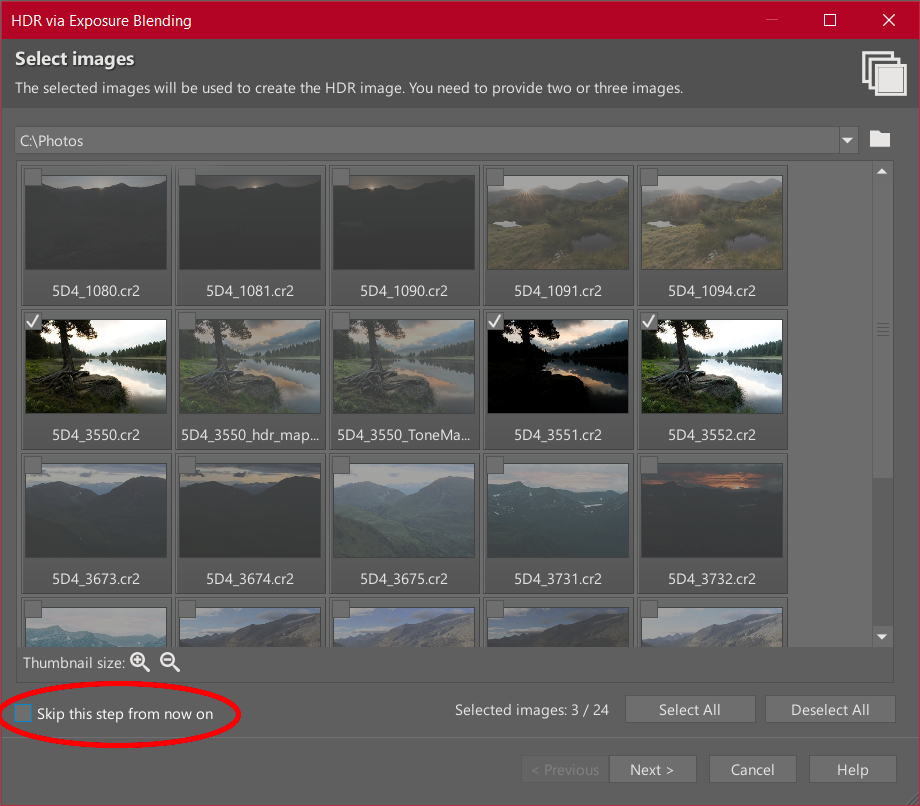Click the stacked images icon at top right
The height and width of the screenshot is (806, 920).
pyautogui.click(x=882, y=74)
